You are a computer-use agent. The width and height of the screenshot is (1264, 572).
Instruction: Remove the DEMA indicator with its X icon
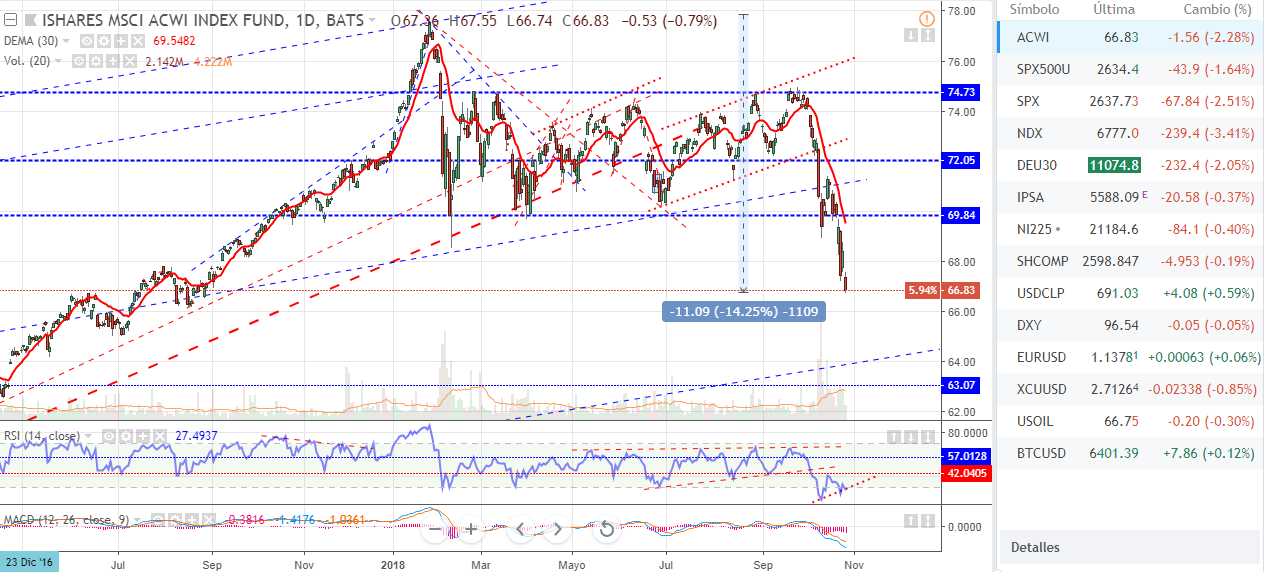(x=138, y=41)
